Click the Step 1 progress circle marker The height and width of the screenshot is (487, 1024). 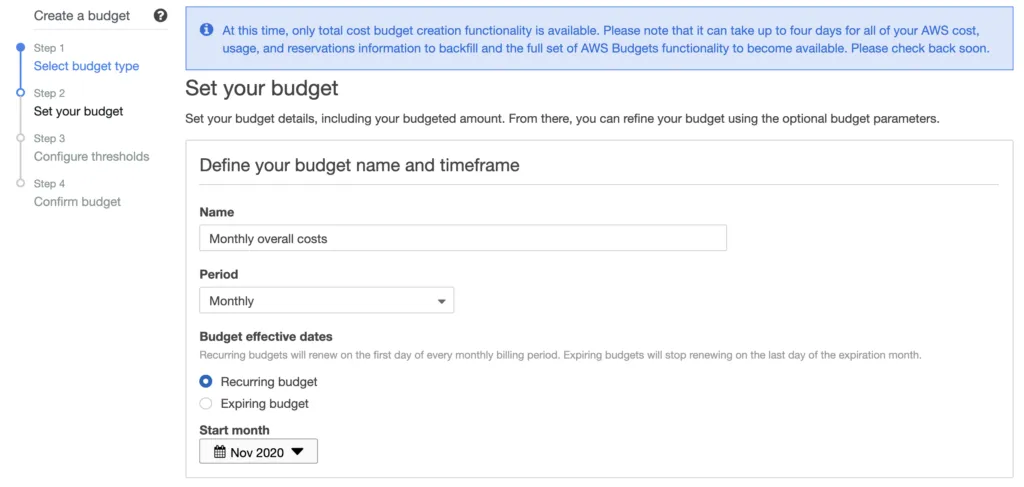20,47
